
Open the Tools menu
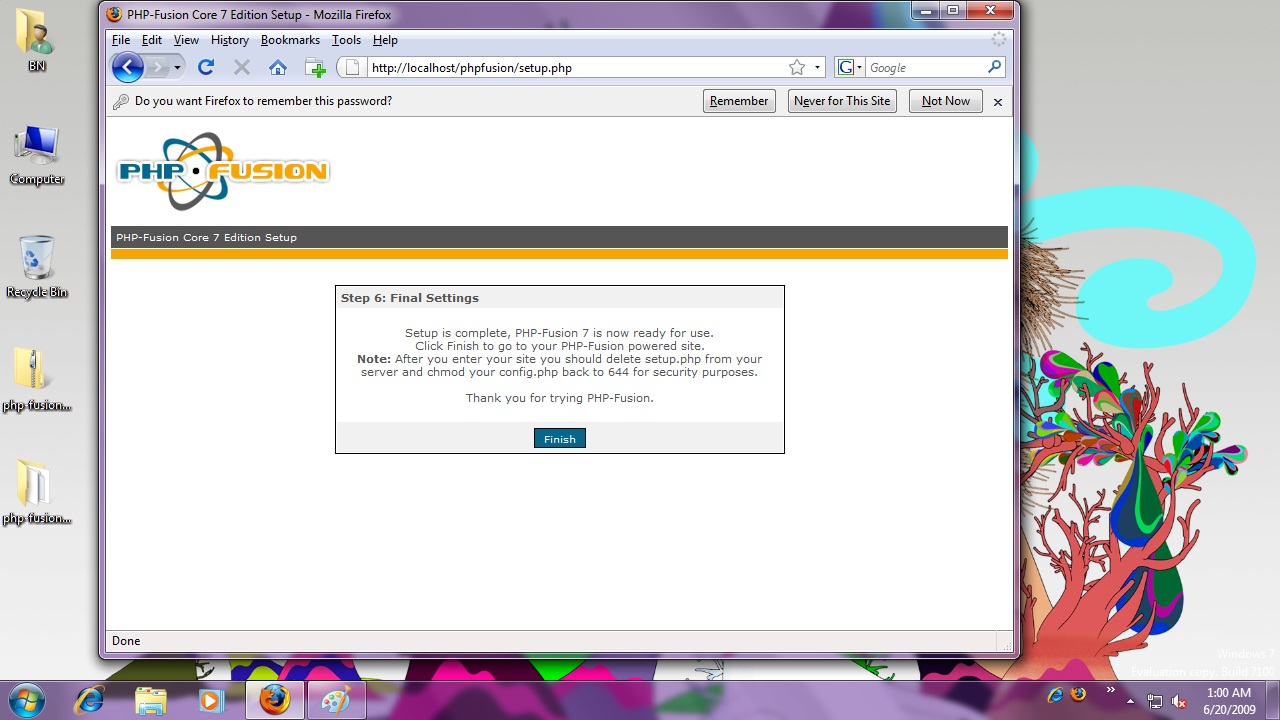(346, 40)
